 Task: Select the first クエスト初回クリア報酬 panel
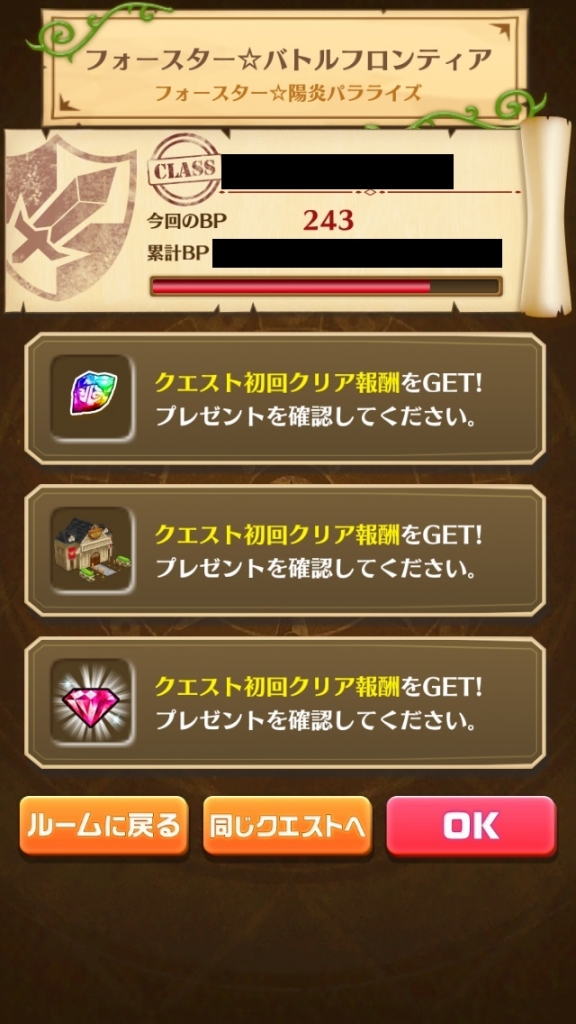point(285,398)
